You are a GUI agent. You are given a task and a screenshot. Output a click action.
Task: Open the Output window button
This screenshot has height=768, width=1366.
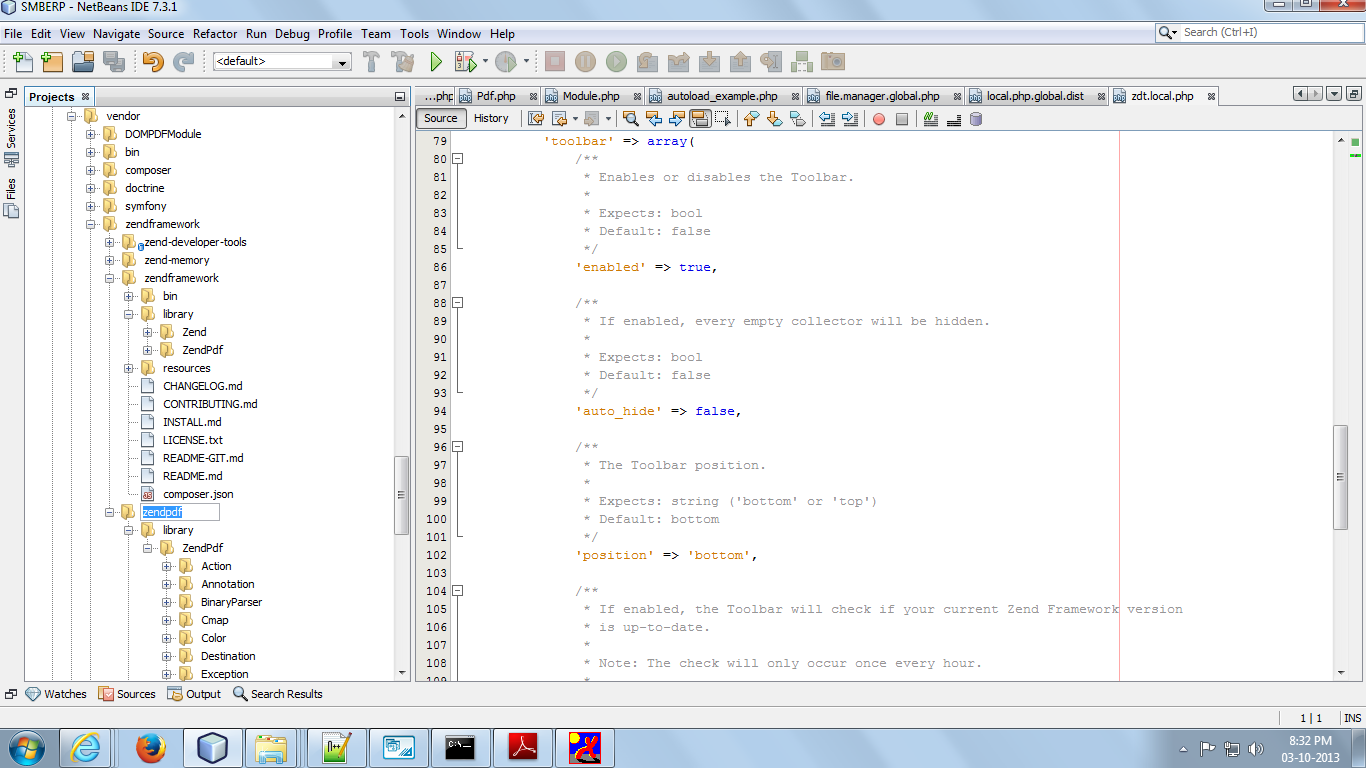pyautogui.click(x=194, y=694)
